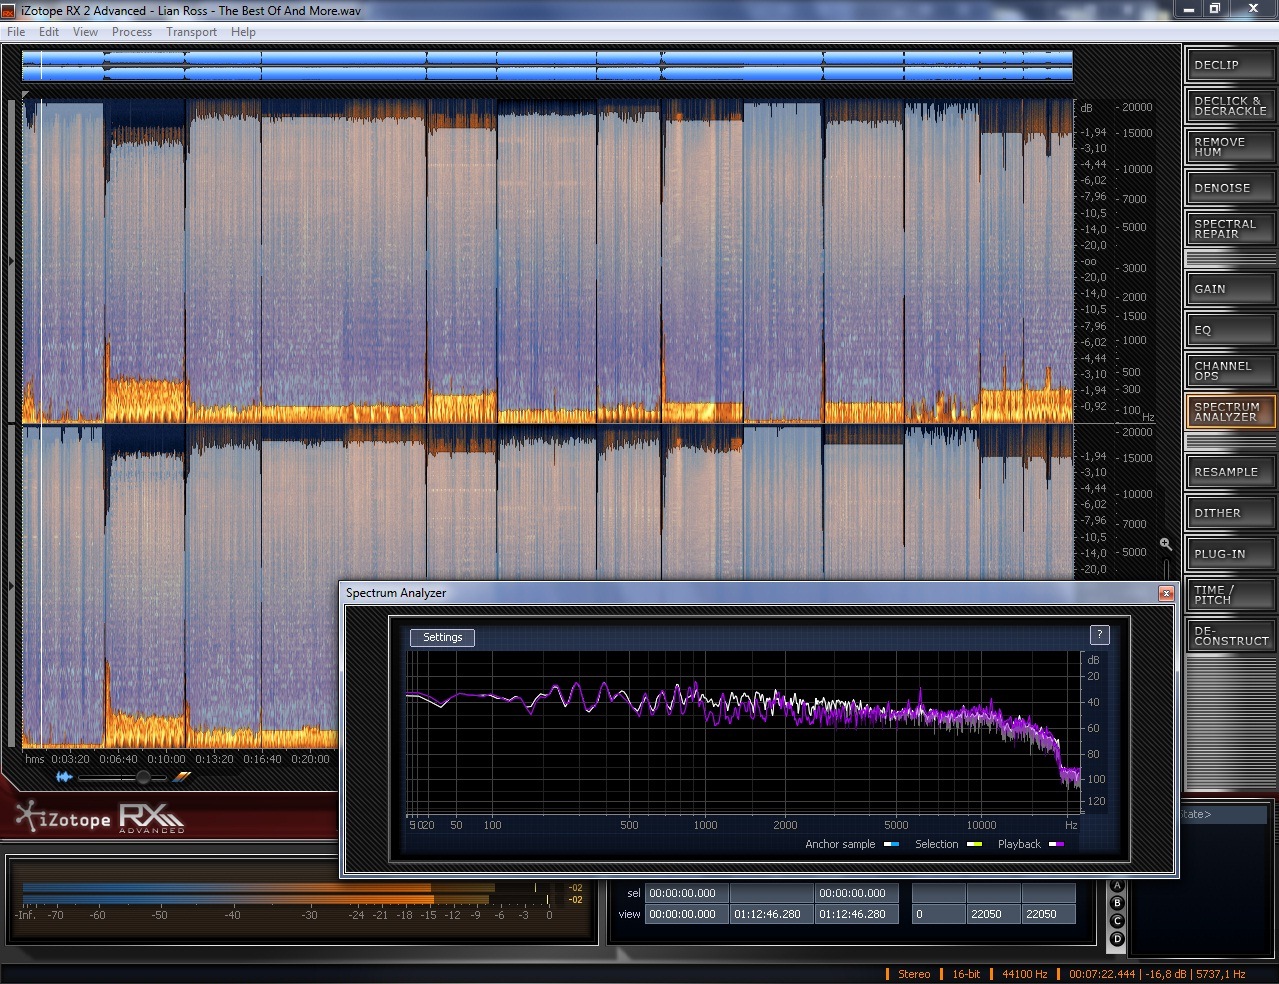The width and height of the screenshot is (1279, 984).
Task: Open the Spectral Repair module
Action: [1230, 229]
